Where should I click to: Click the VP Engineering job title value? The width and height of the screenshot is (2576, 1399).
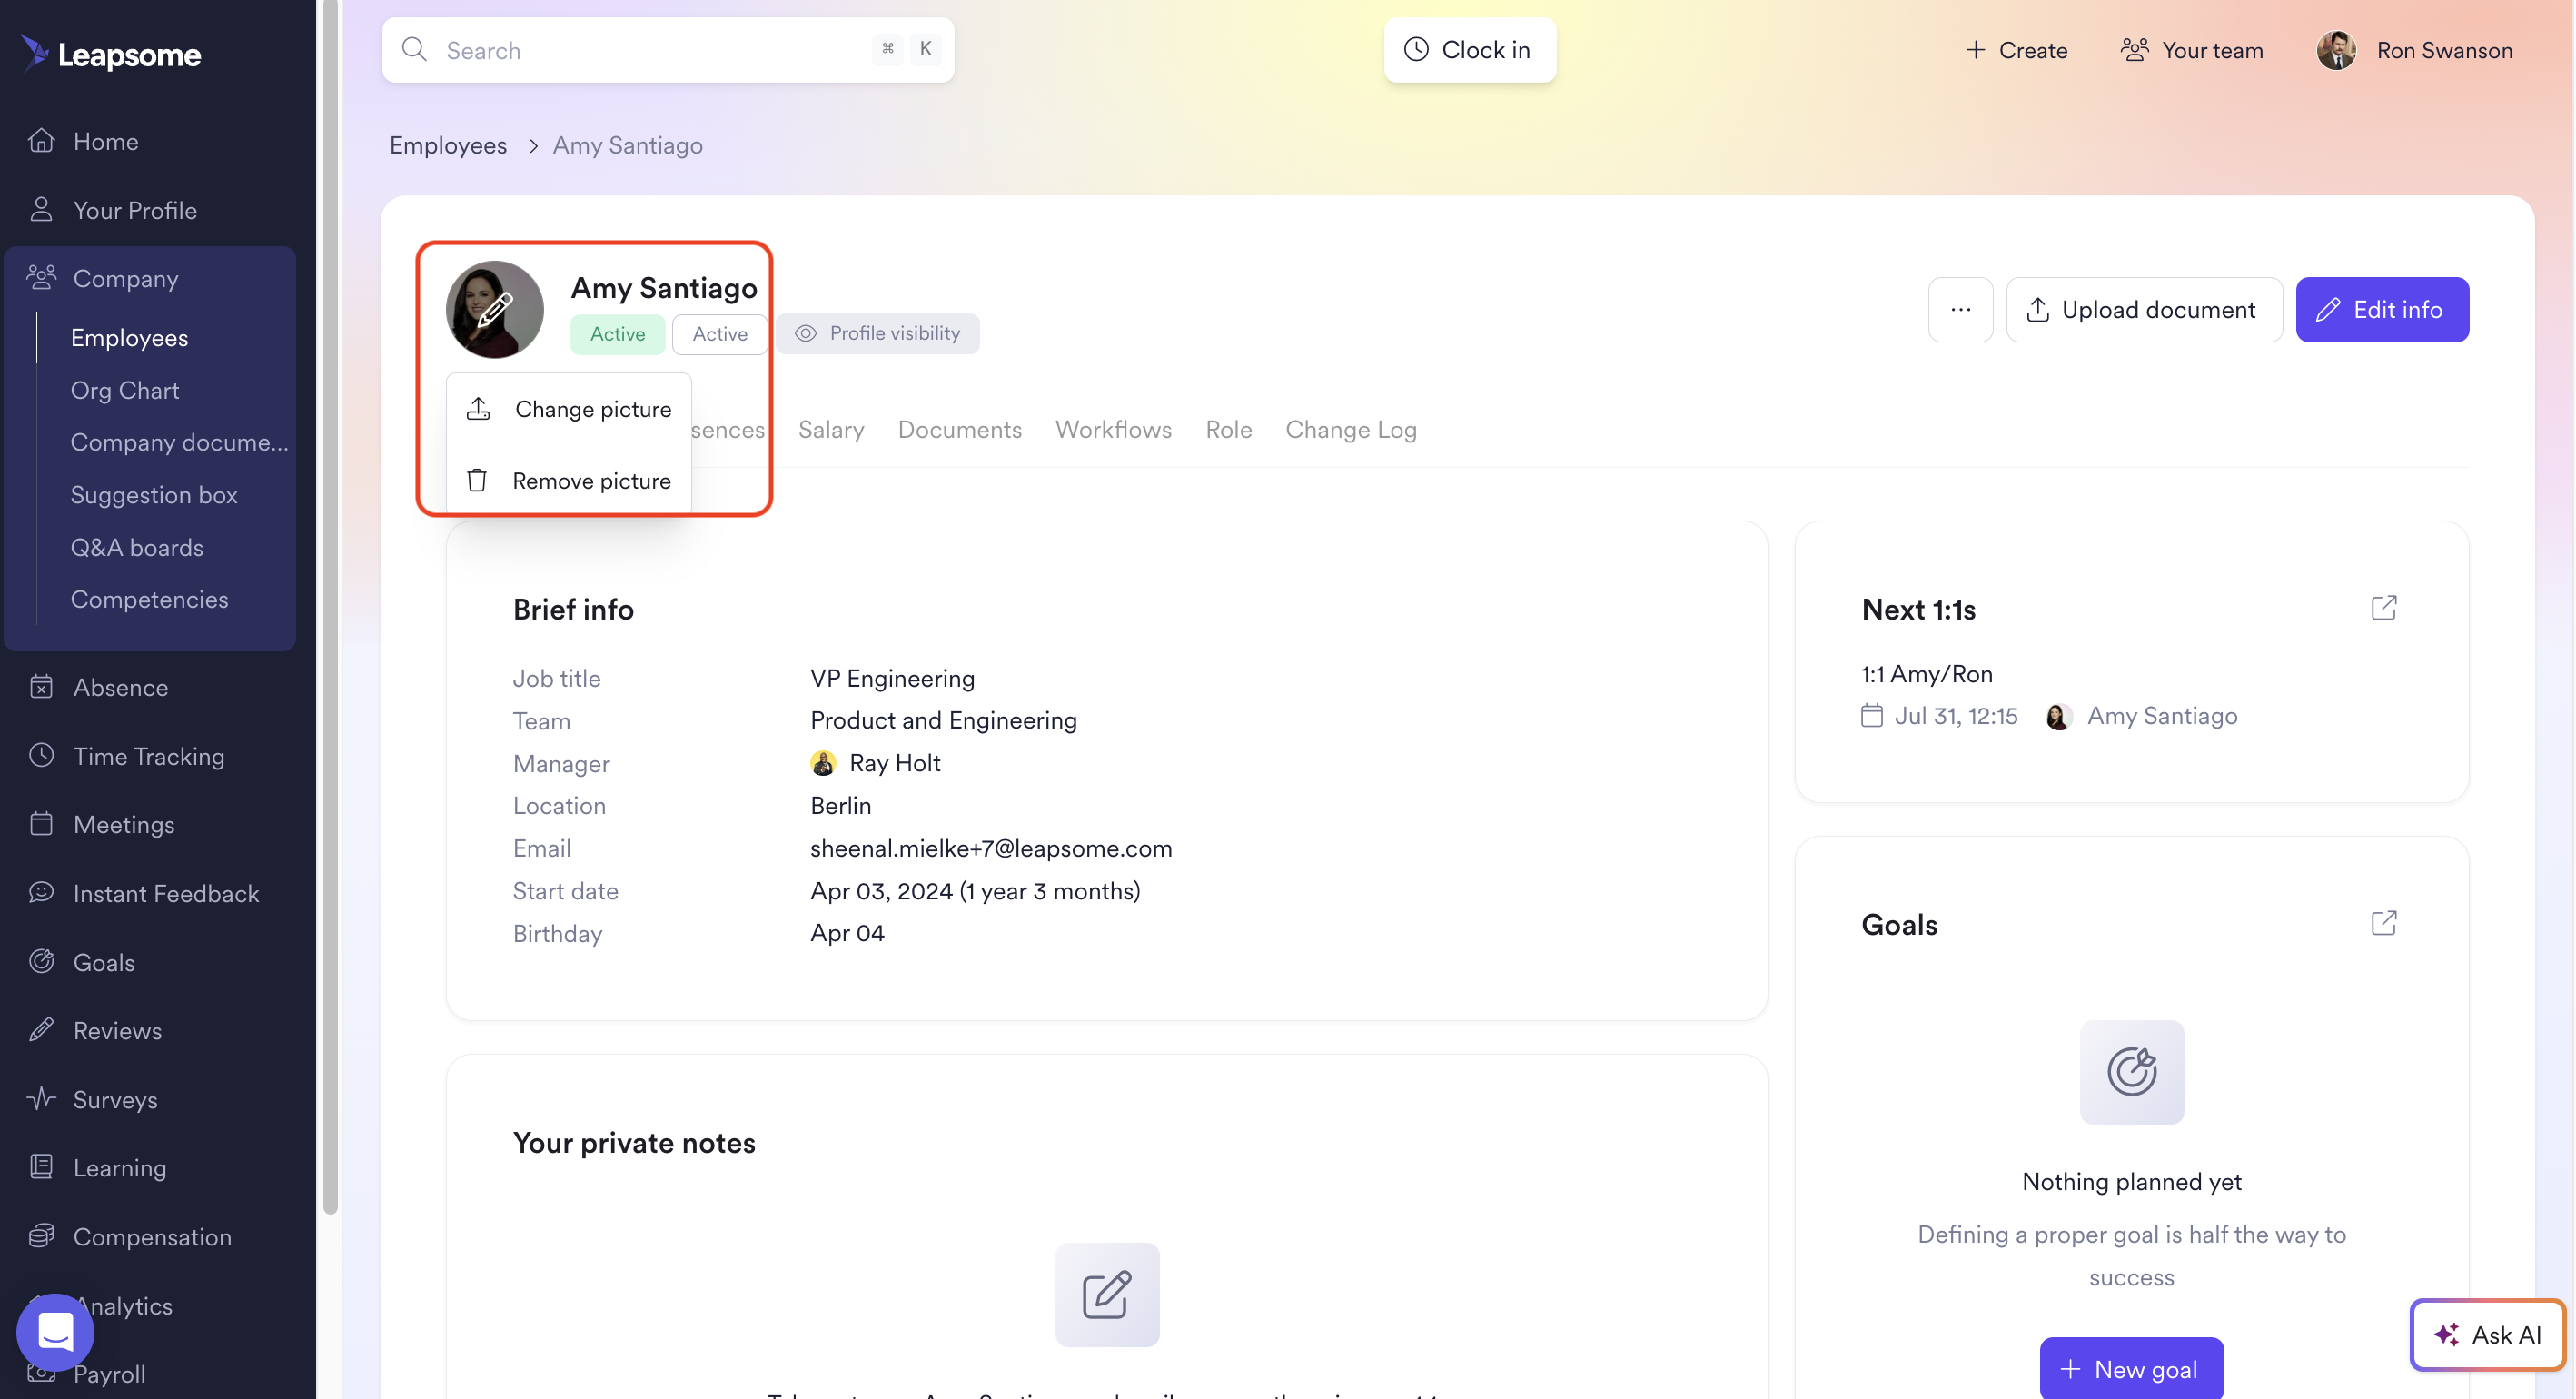(x=892, y=678)
